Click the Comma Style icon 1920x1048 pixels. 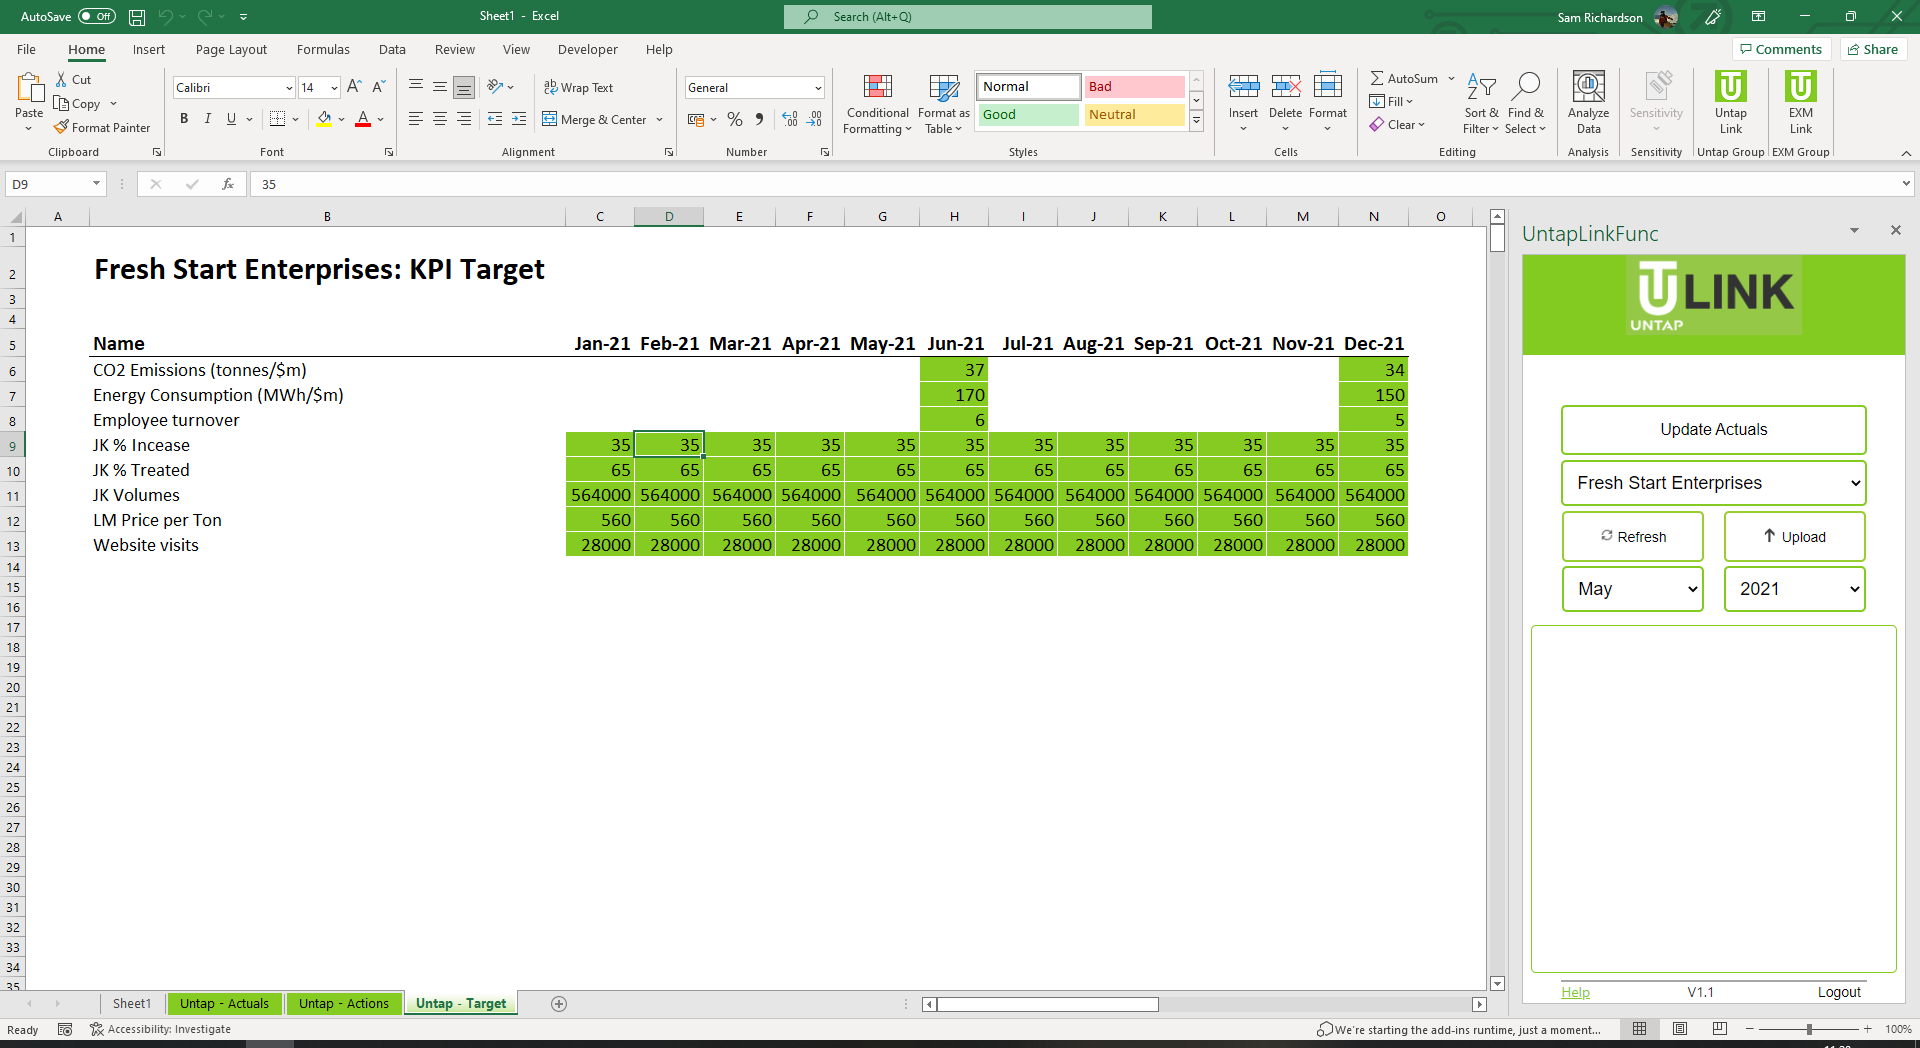coord(760,119)
